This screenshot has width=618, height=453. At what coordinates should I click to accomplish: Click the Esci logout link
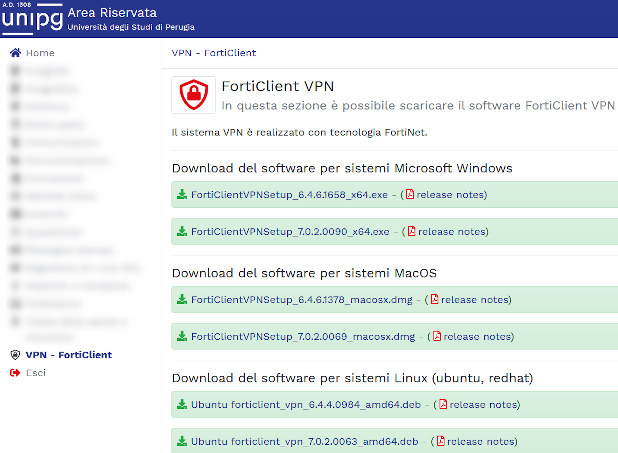[x=36, y=373]
